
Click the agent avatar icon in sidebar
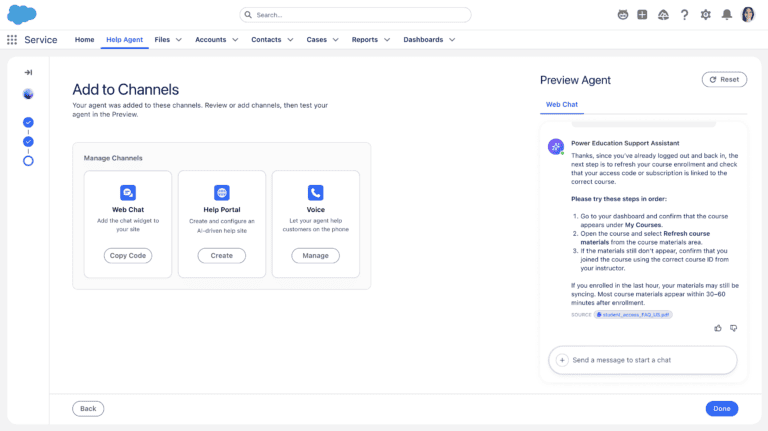tap(28, 94)
